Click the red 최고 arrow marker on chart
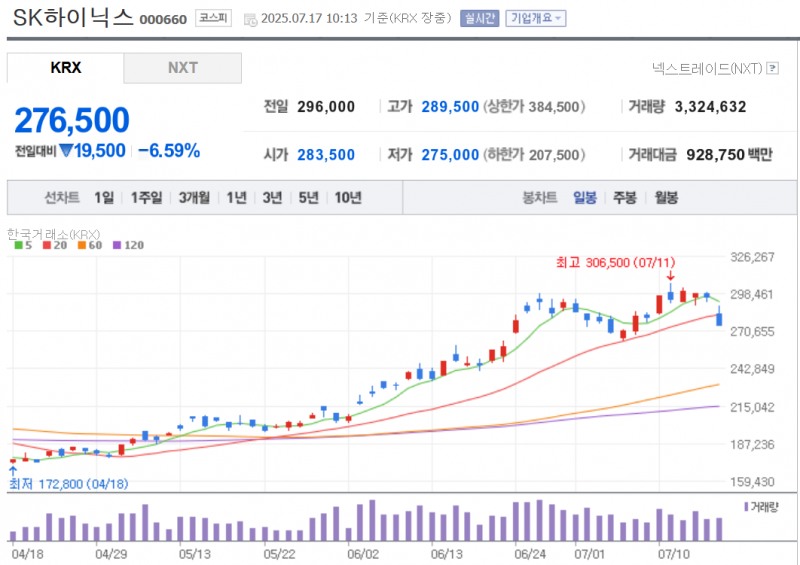Screen dimensions: 800x565 pyautogui.click(x=670, y=276)
